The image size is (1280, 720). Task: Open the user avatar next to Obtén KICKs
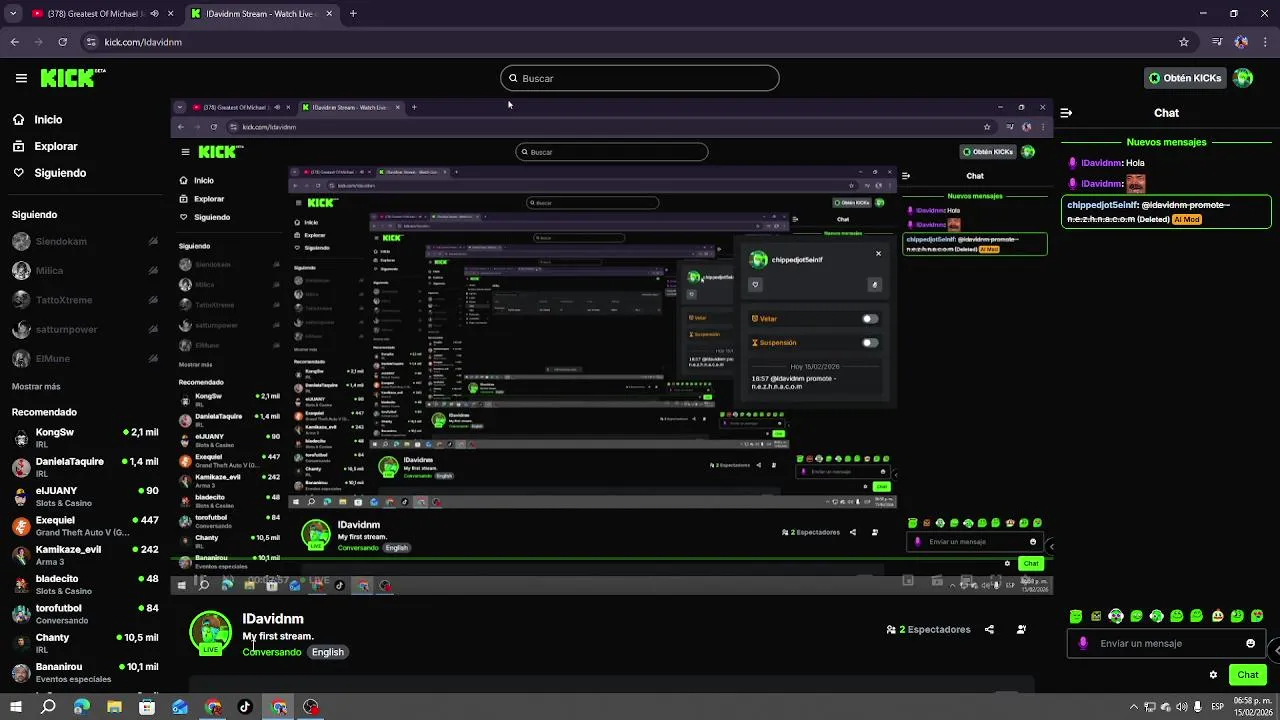[x=1243, y=78]
